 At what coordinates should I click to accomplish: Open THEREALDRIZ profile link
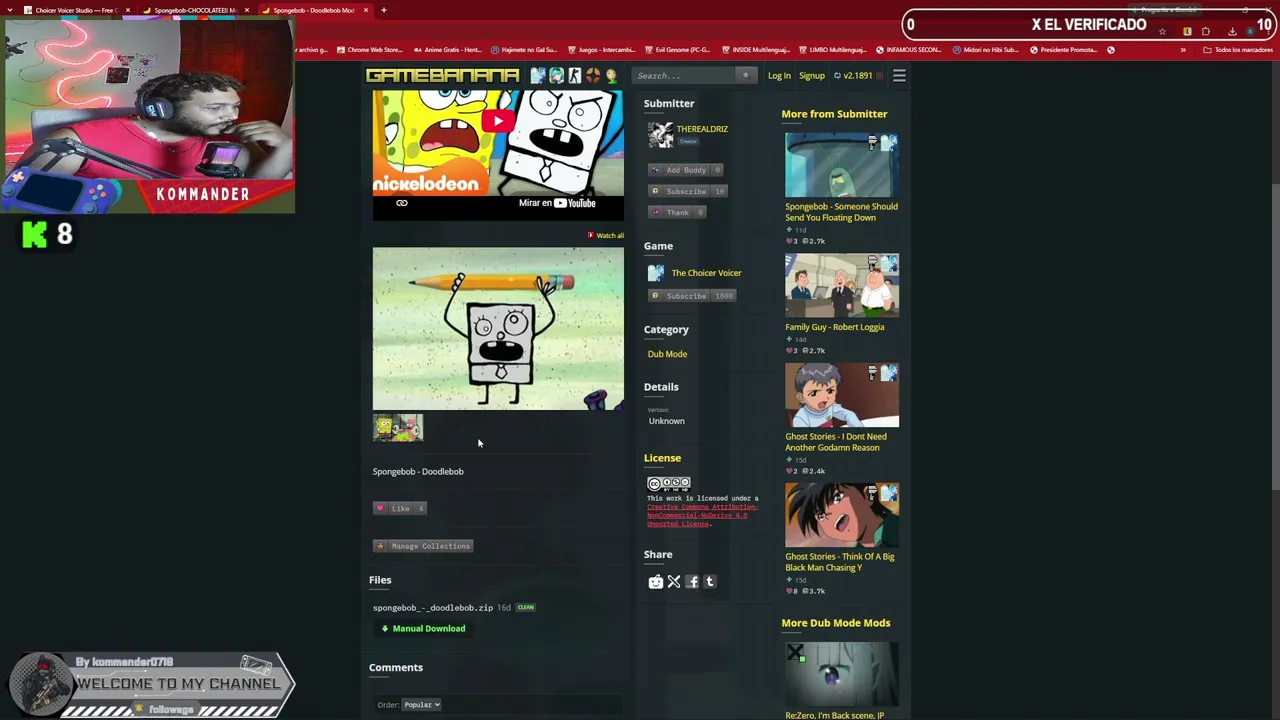702,129
